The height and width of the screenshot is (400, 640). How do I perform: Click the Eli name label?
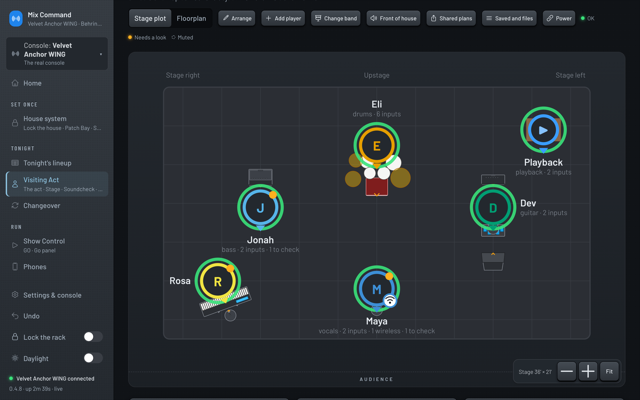coord(376,104)
